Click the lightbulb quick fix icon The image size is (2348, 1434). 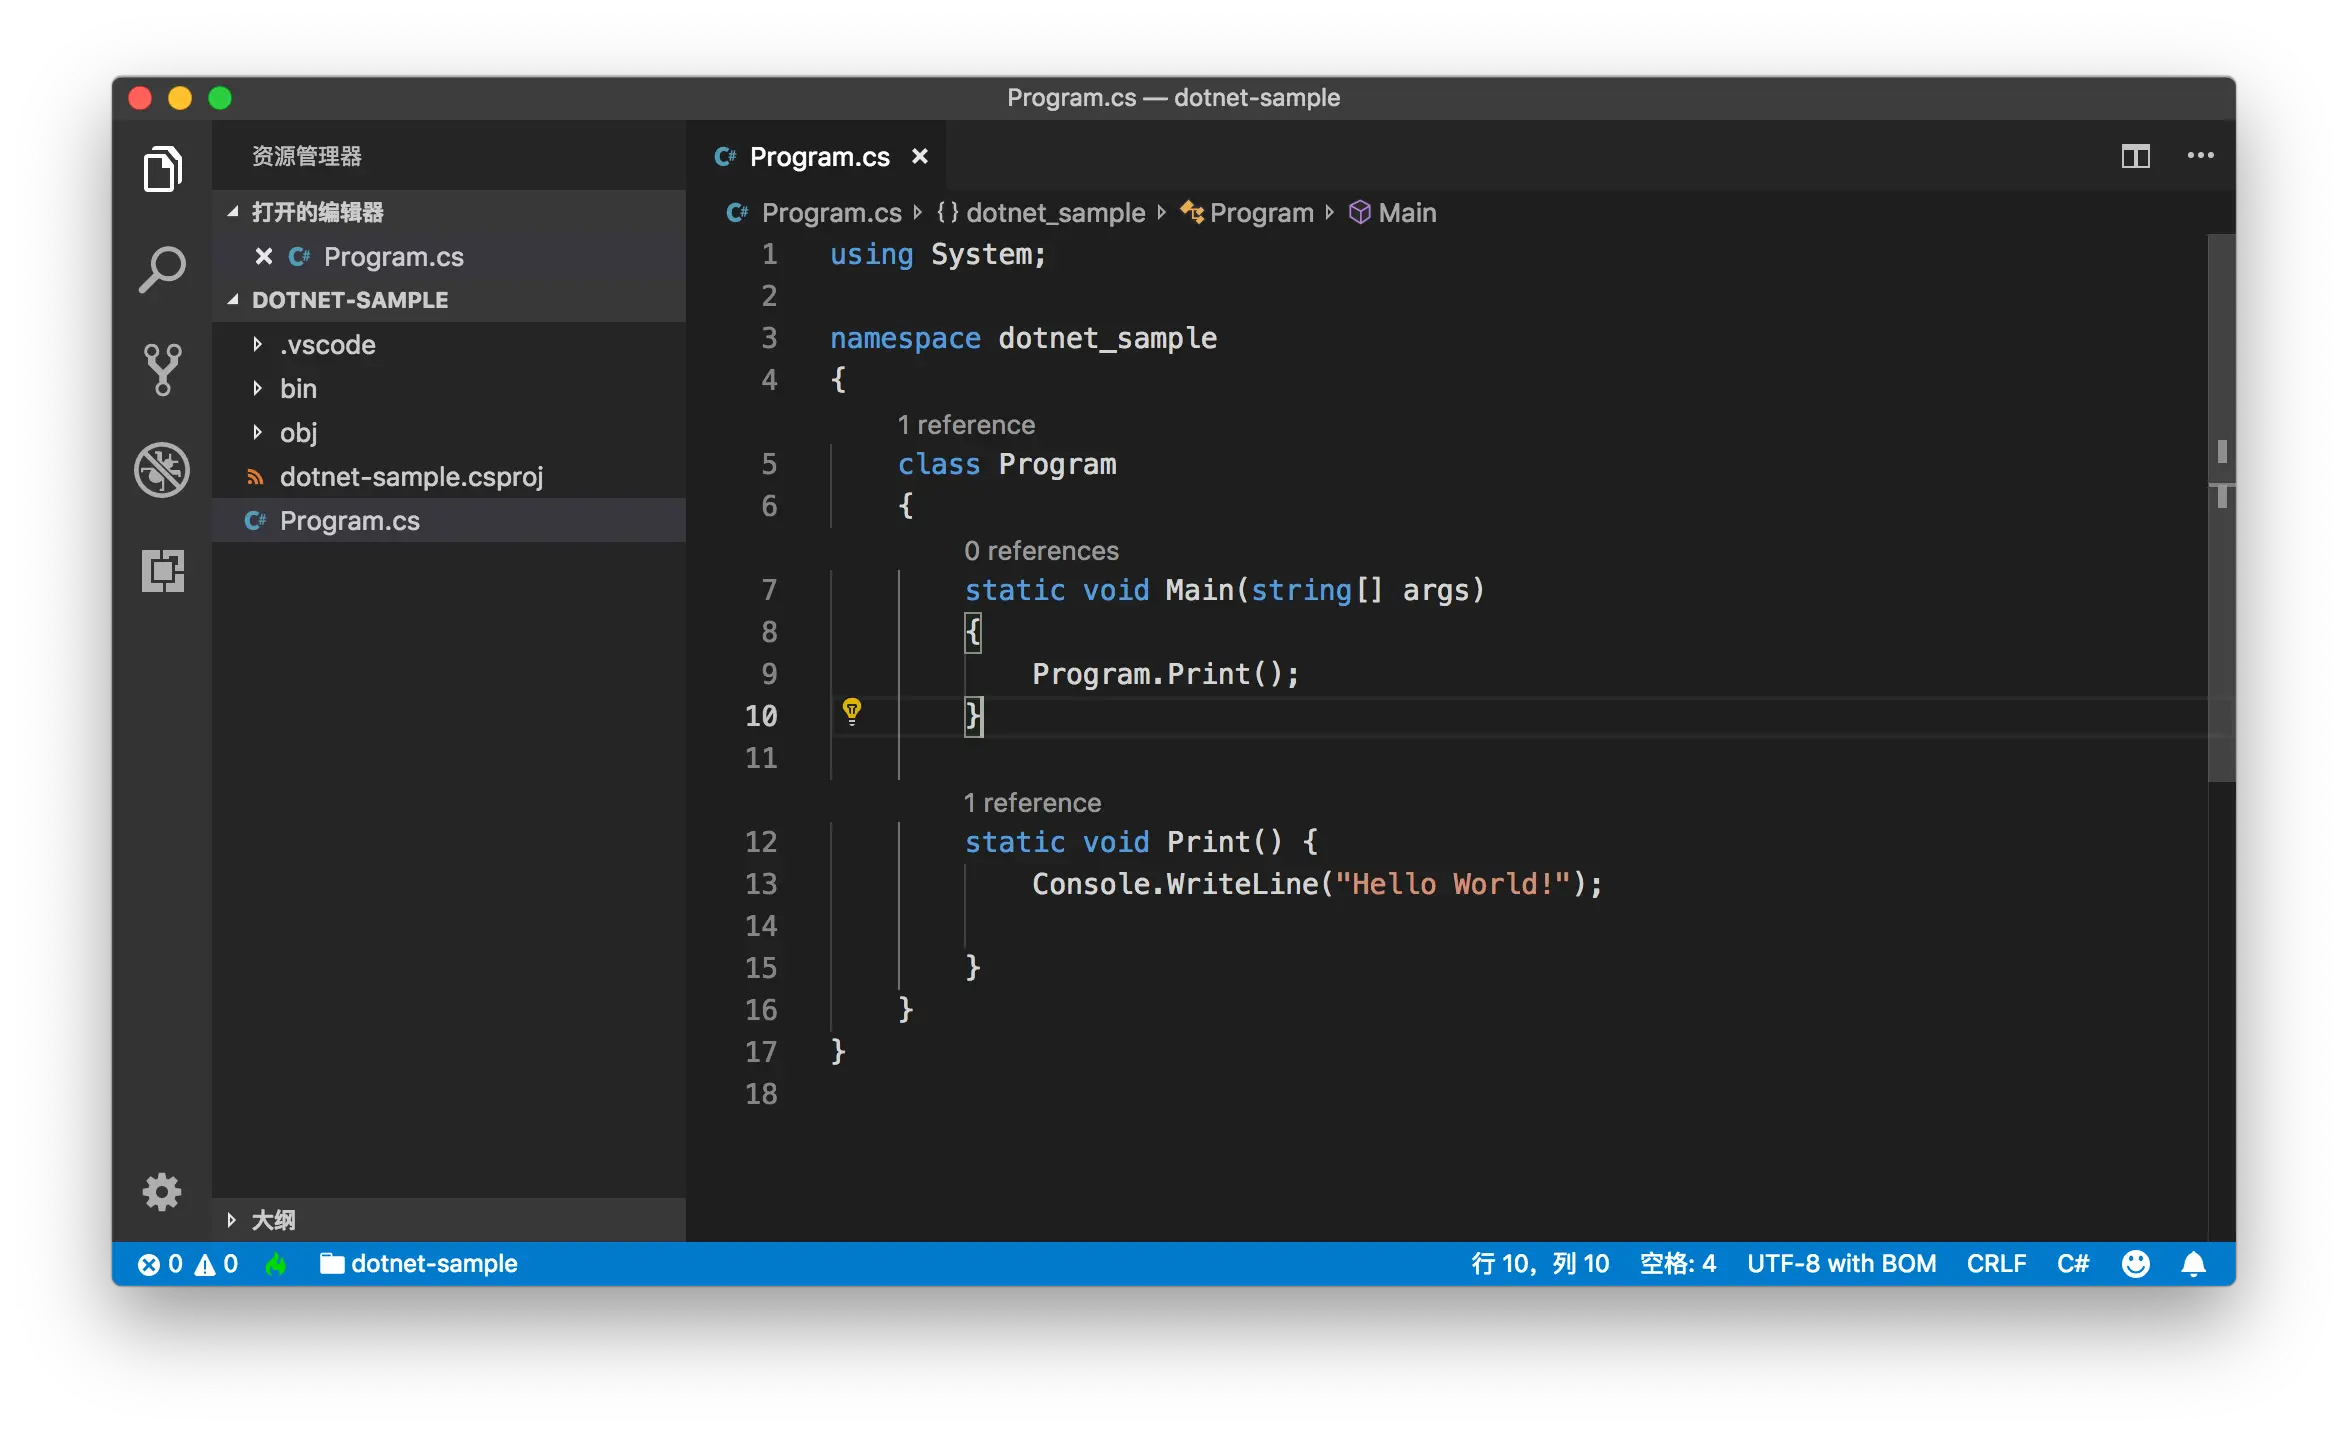pos(852,711)
